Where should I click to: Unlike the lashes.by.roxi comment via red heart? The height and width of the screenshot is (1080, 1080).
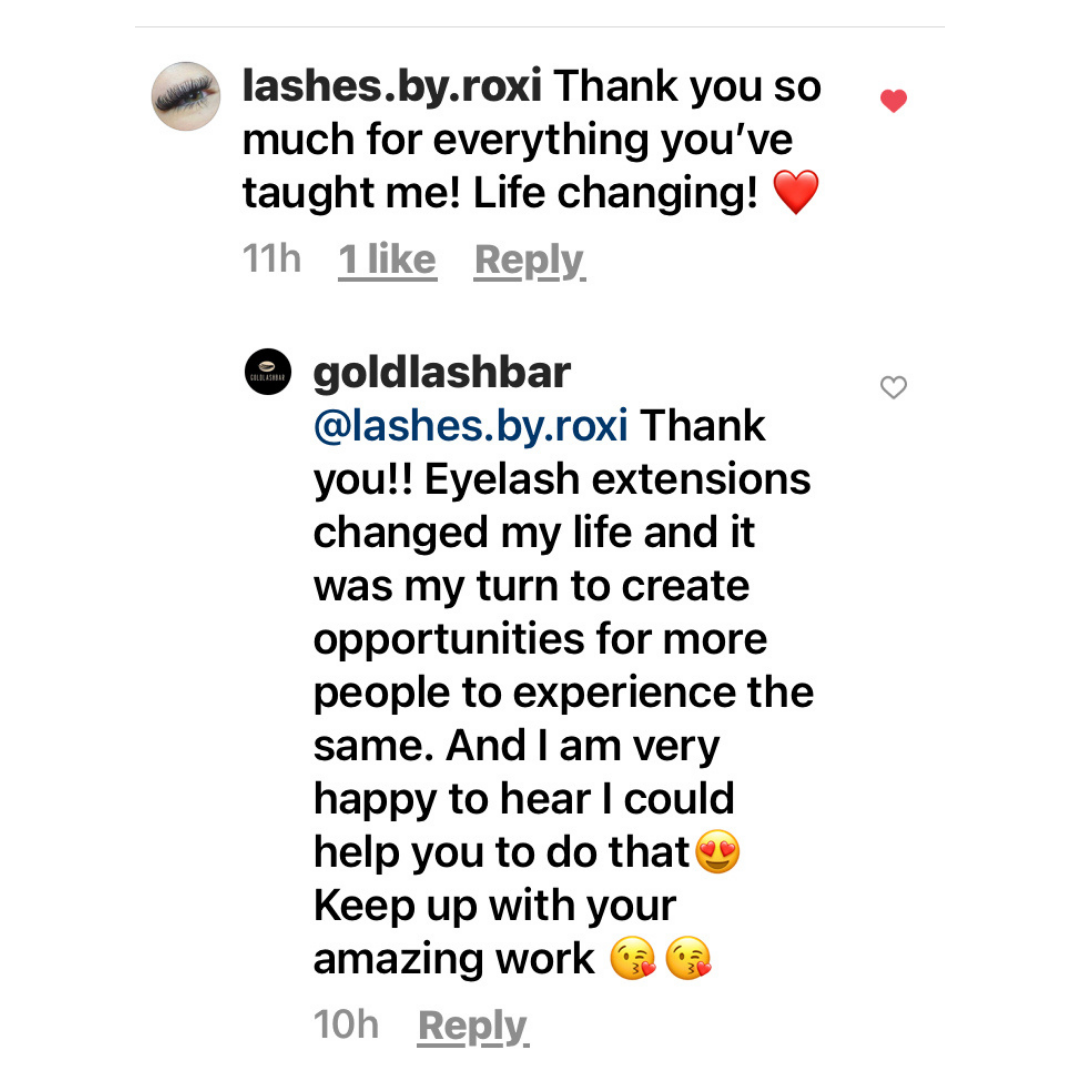click(893, 101)
